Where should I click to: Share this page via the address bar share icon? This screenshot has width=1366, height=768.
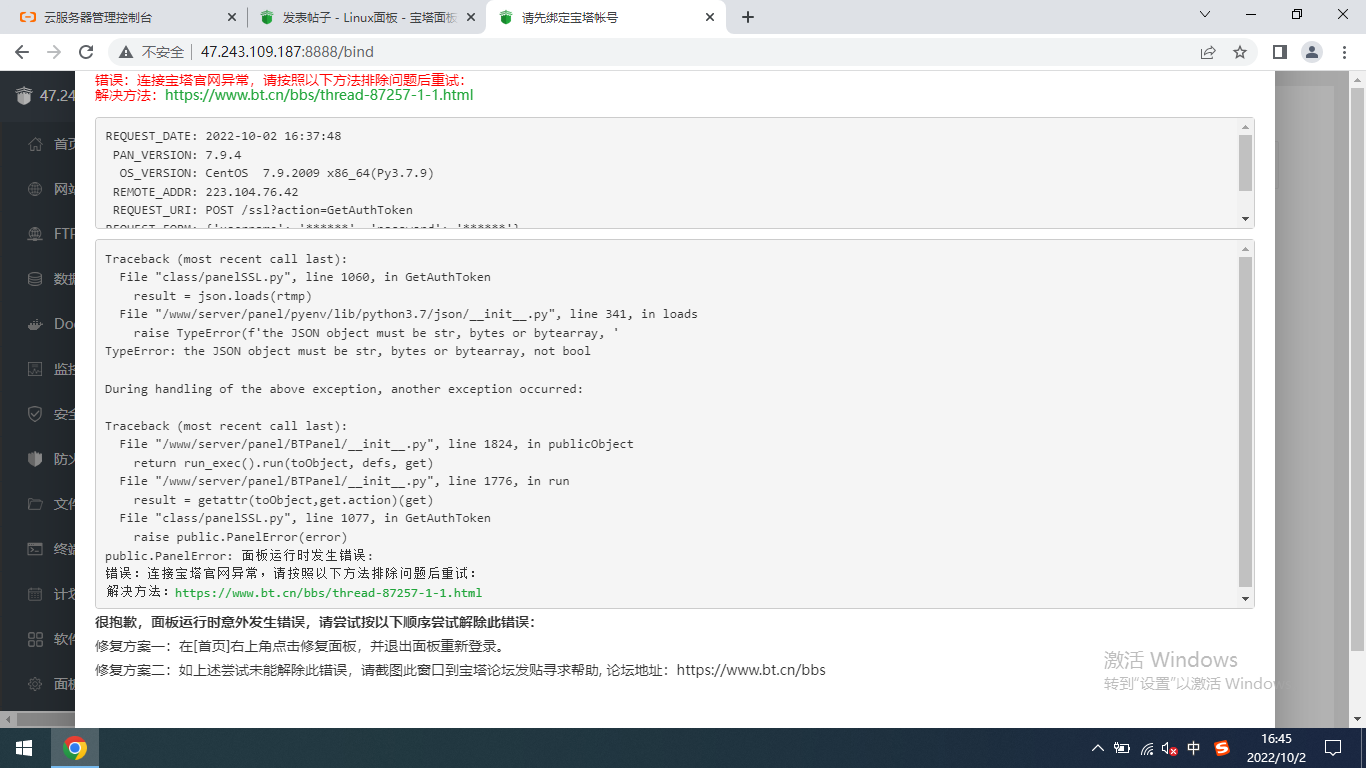click(x=1208, y=52)
